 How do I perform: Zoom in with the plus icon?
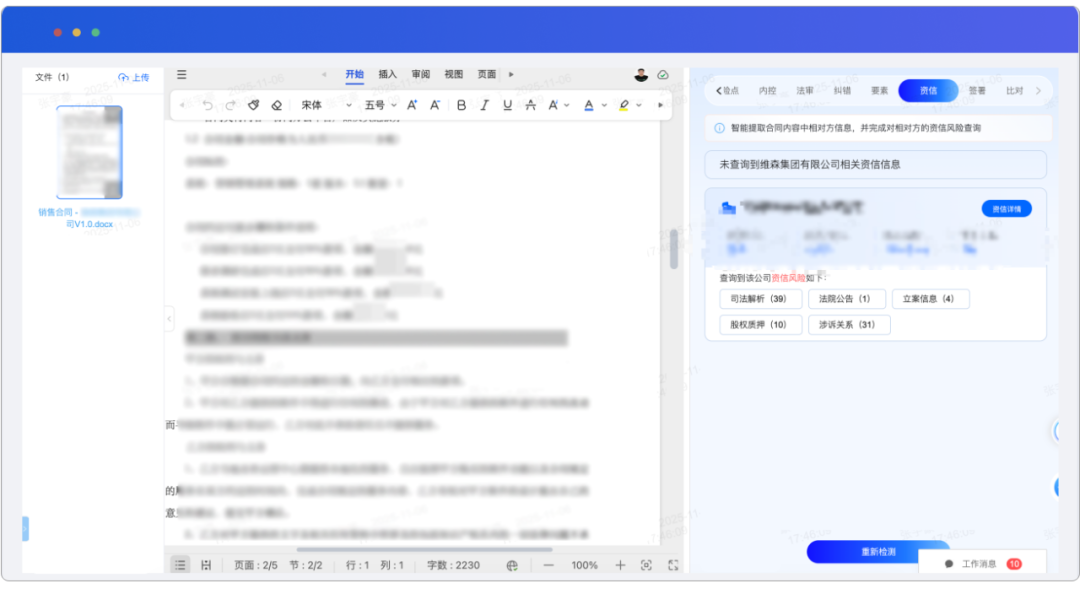(x=620, y=565)
